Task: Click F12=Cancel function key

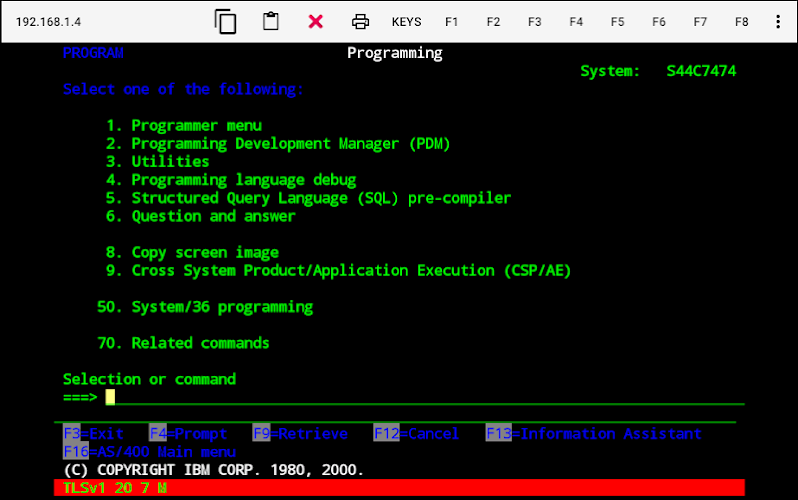Action: (x=416, y=433)
